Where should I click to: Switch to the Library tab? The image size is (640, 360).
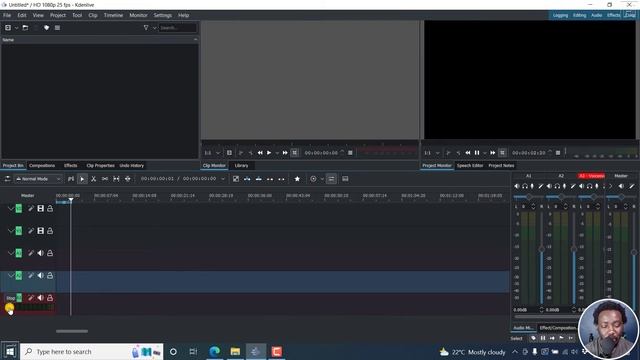[x=241, y=166]
